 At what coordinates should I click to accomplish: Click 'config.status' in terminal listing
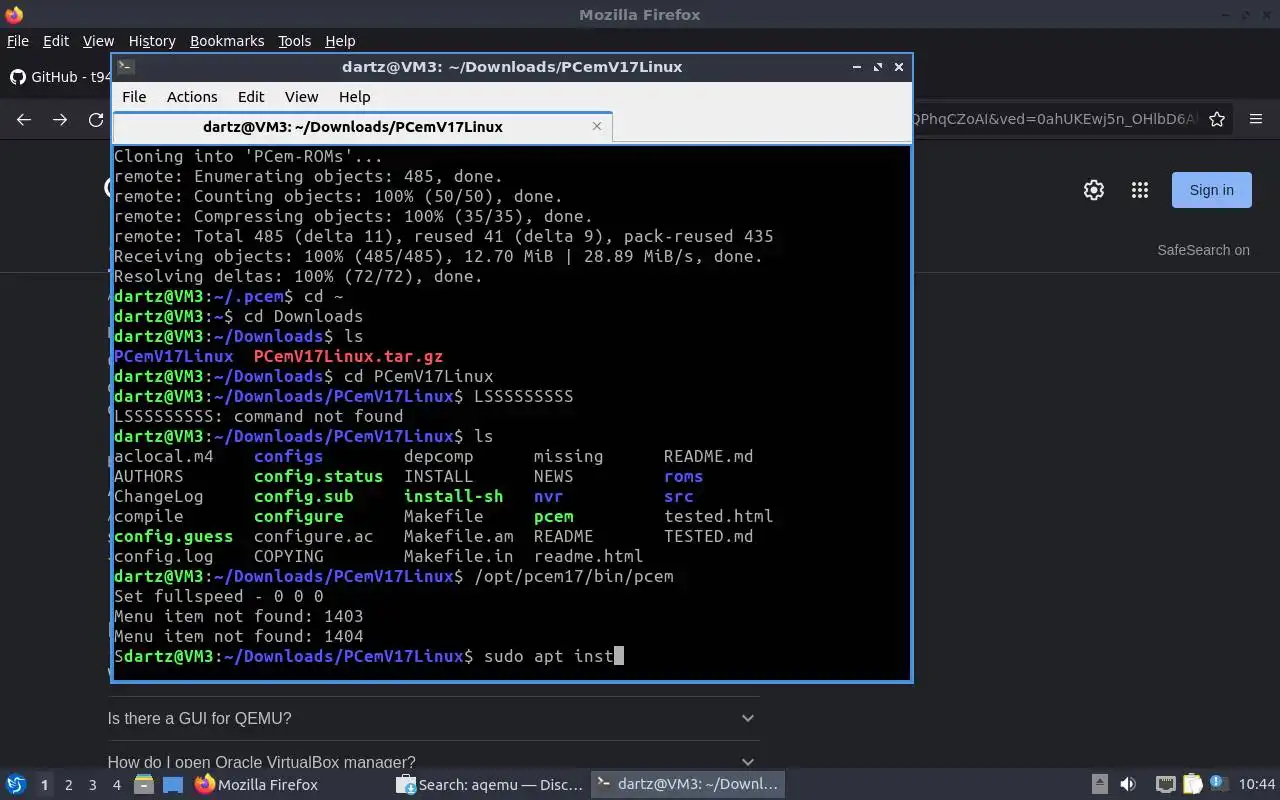[318, 476]
